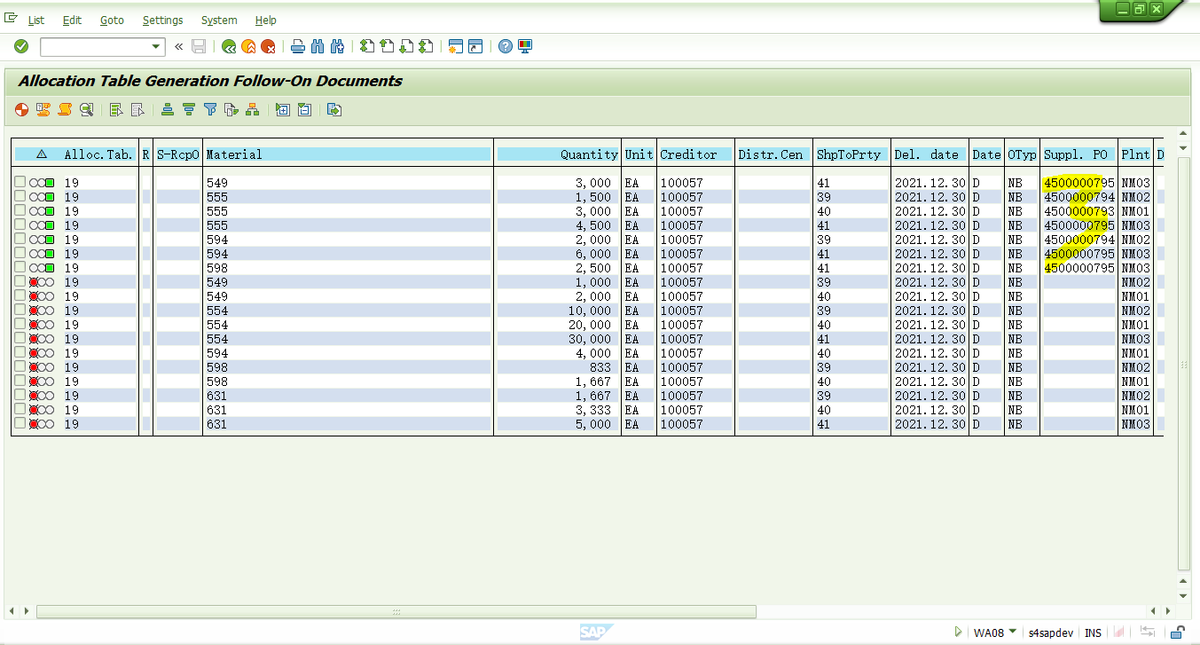Apply the Set Filter tool
Screen dimensions: 1200x645
pyautogui.click(x=210, y=110)
